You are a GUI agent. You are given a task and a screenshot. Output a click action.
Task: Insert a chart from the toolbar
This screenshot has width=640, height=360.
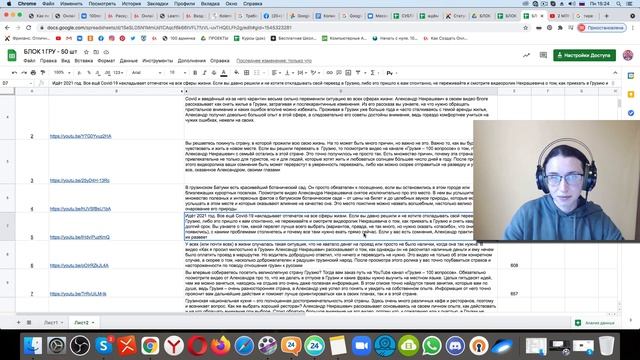pyautogui.click(x=348, y=73)
